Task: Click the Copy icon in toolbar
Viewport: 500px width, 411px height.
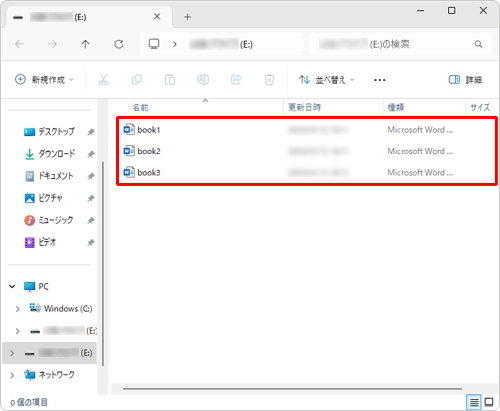Action: pos(137,80)
